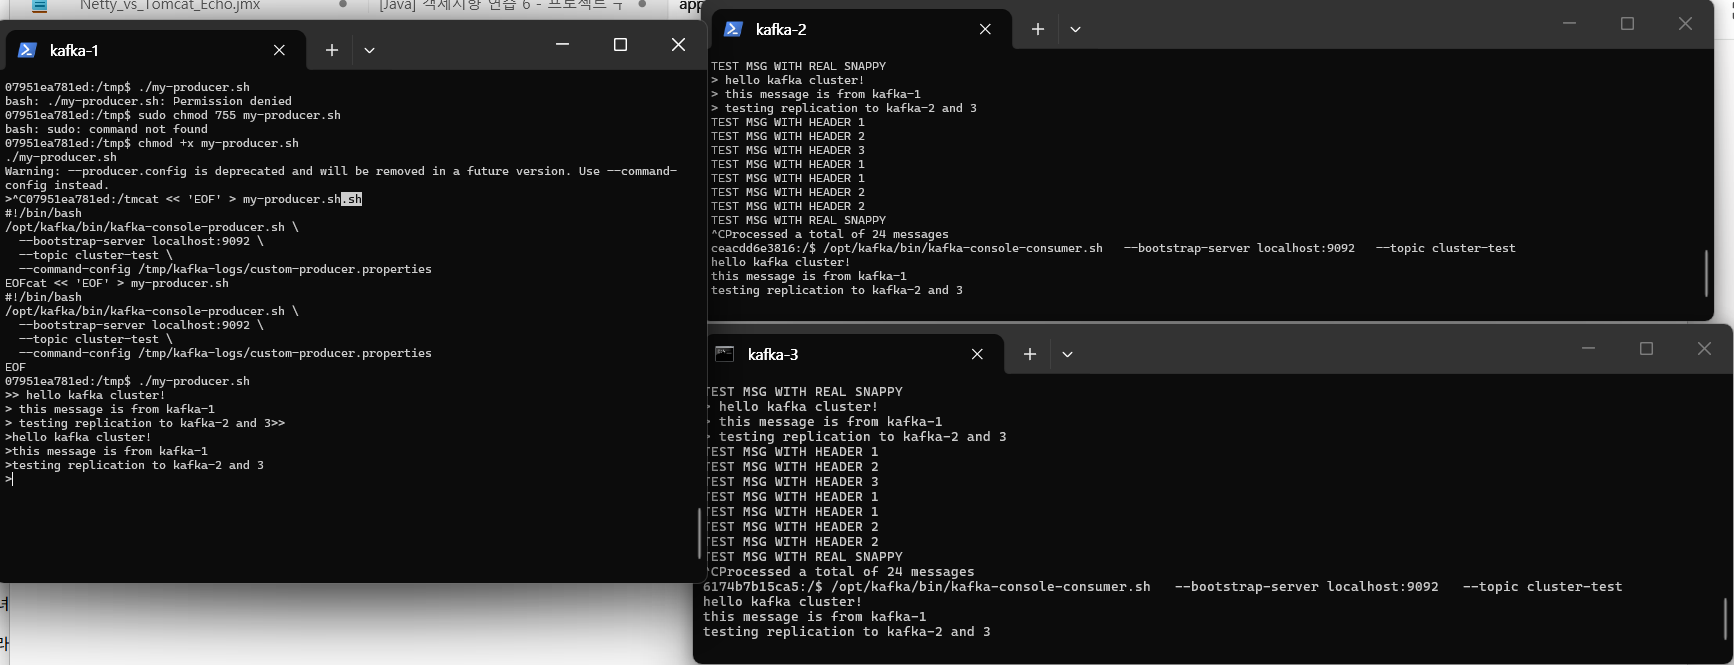
Task: Maximize the kafka-2 terminal window
Action: point(1627,23)
